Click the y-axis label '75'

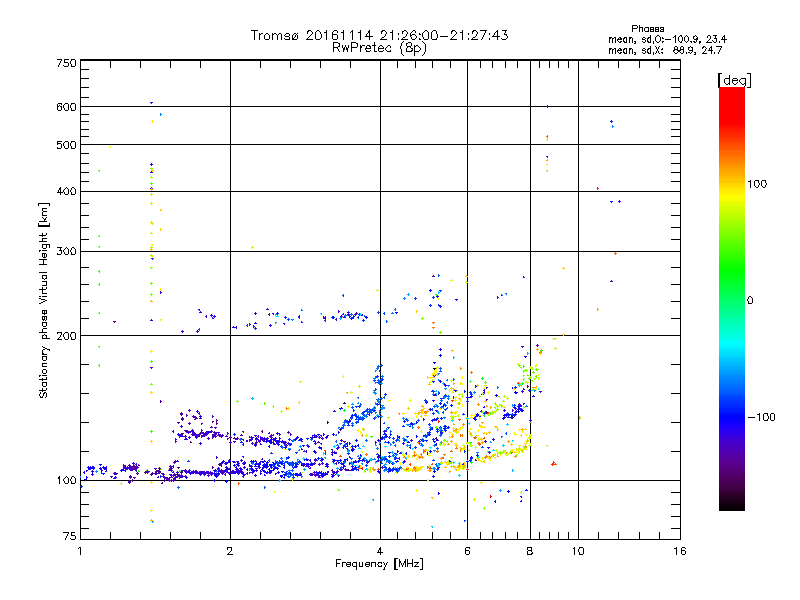(70, 536)
